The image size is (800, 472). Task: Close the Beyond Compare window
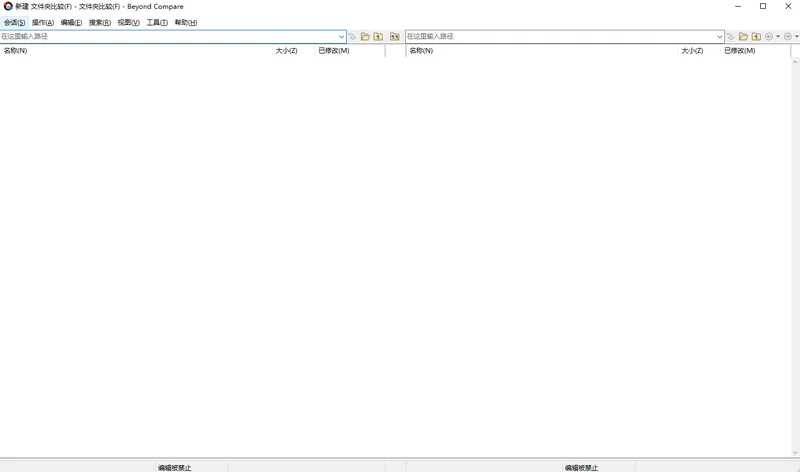tap(788, 6)
